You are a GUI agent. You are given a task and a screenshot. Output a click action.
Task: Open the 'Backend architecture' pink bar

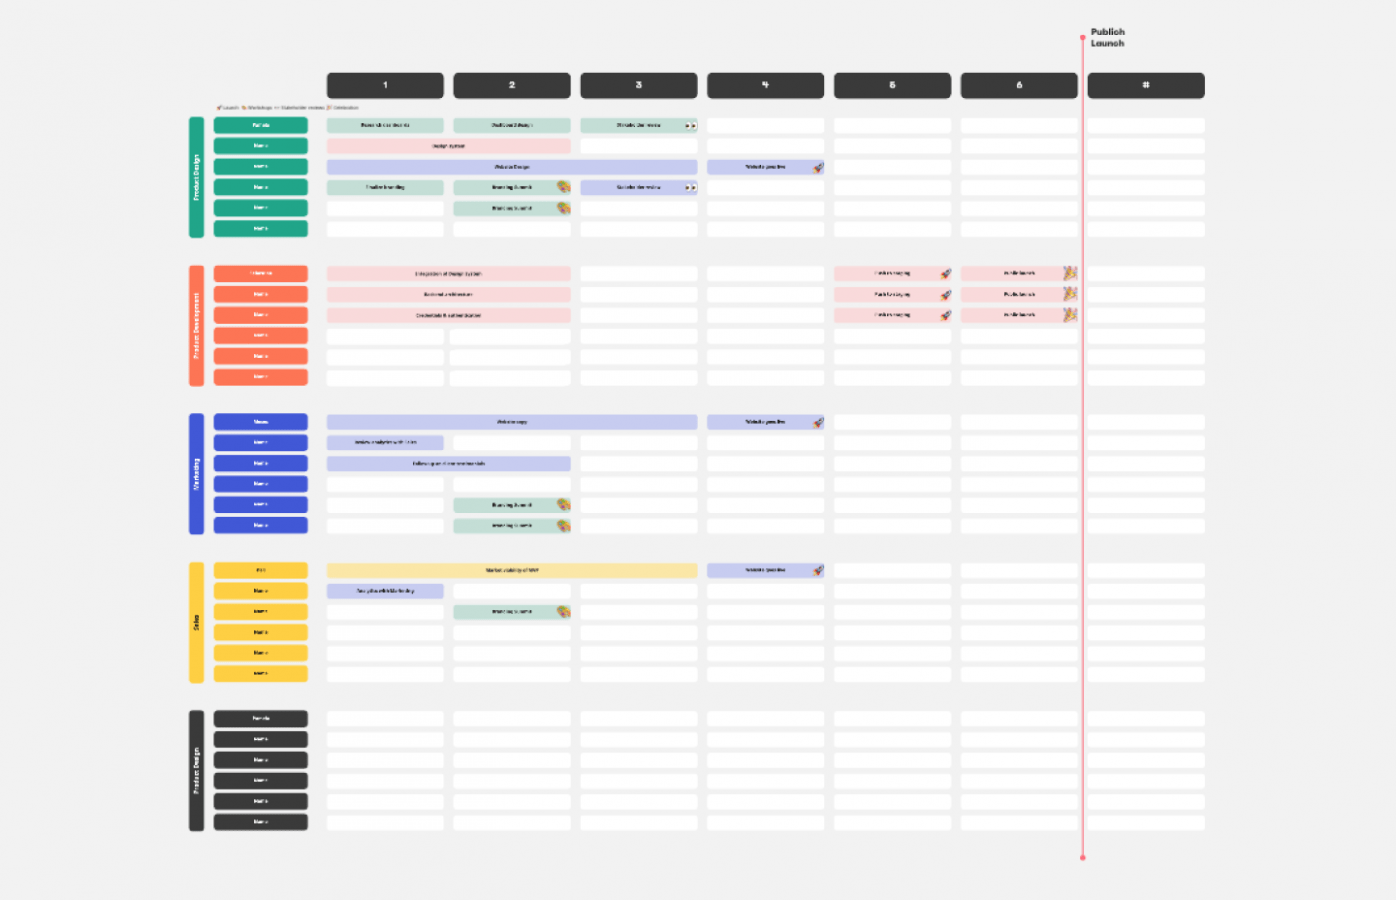[449, 295]
